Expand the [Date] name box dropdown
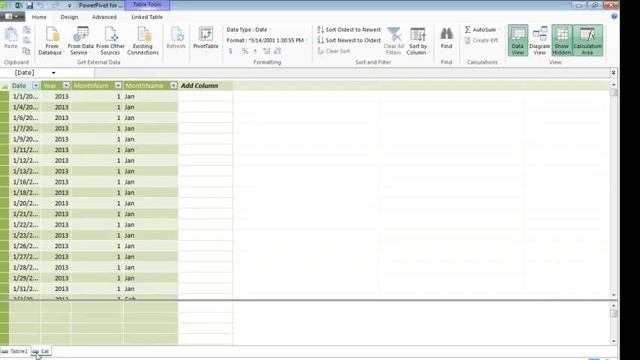The image size is (640, 360). [53, 73]
